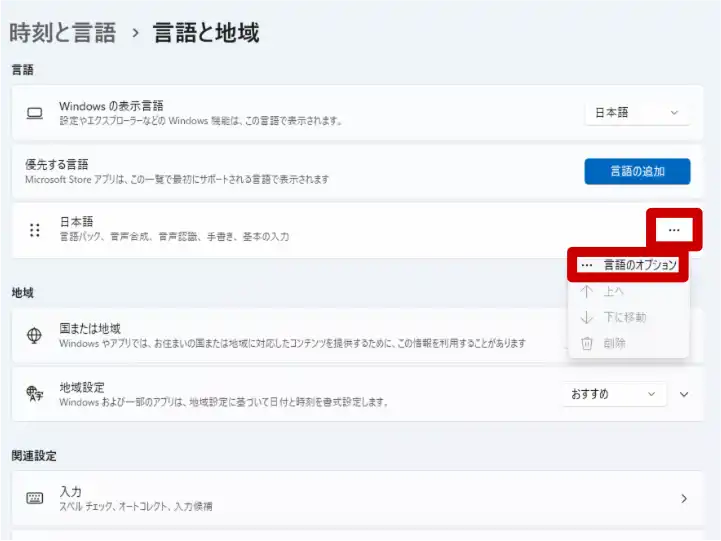Click the 国または地域 setting label
Image resolution: width=721 pixels, height=541 pixels.
coord(90,328)
